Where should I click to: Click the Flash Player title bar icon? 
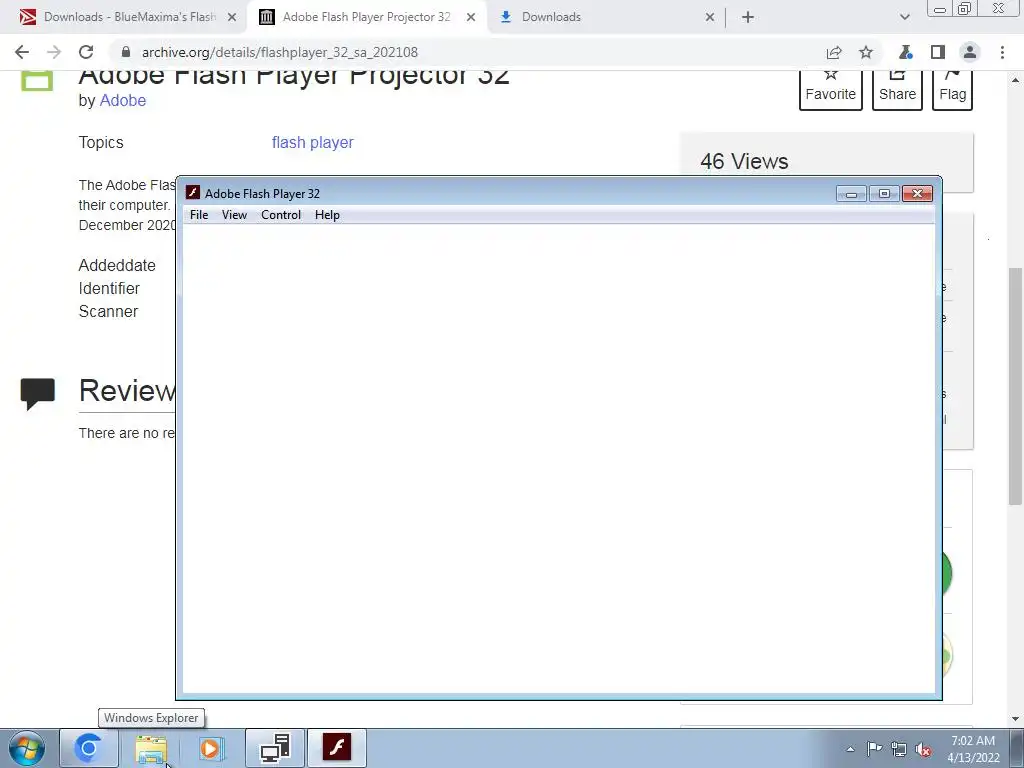click(193, 193)
